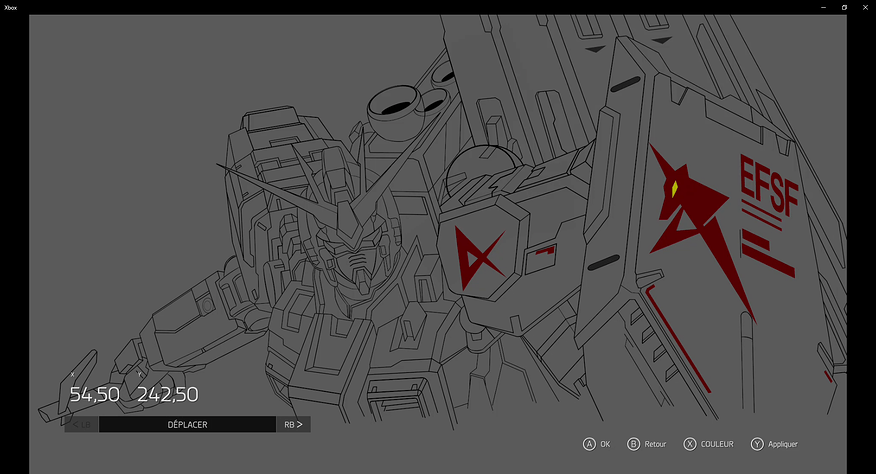
Task: Select the EFSF red decal text
Action: (769, 186)
